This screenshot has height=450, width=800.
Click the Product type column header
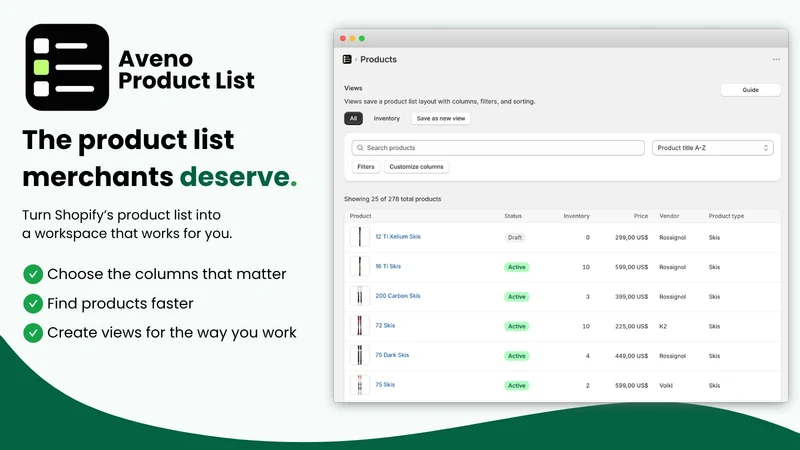(x=726, y=216)
